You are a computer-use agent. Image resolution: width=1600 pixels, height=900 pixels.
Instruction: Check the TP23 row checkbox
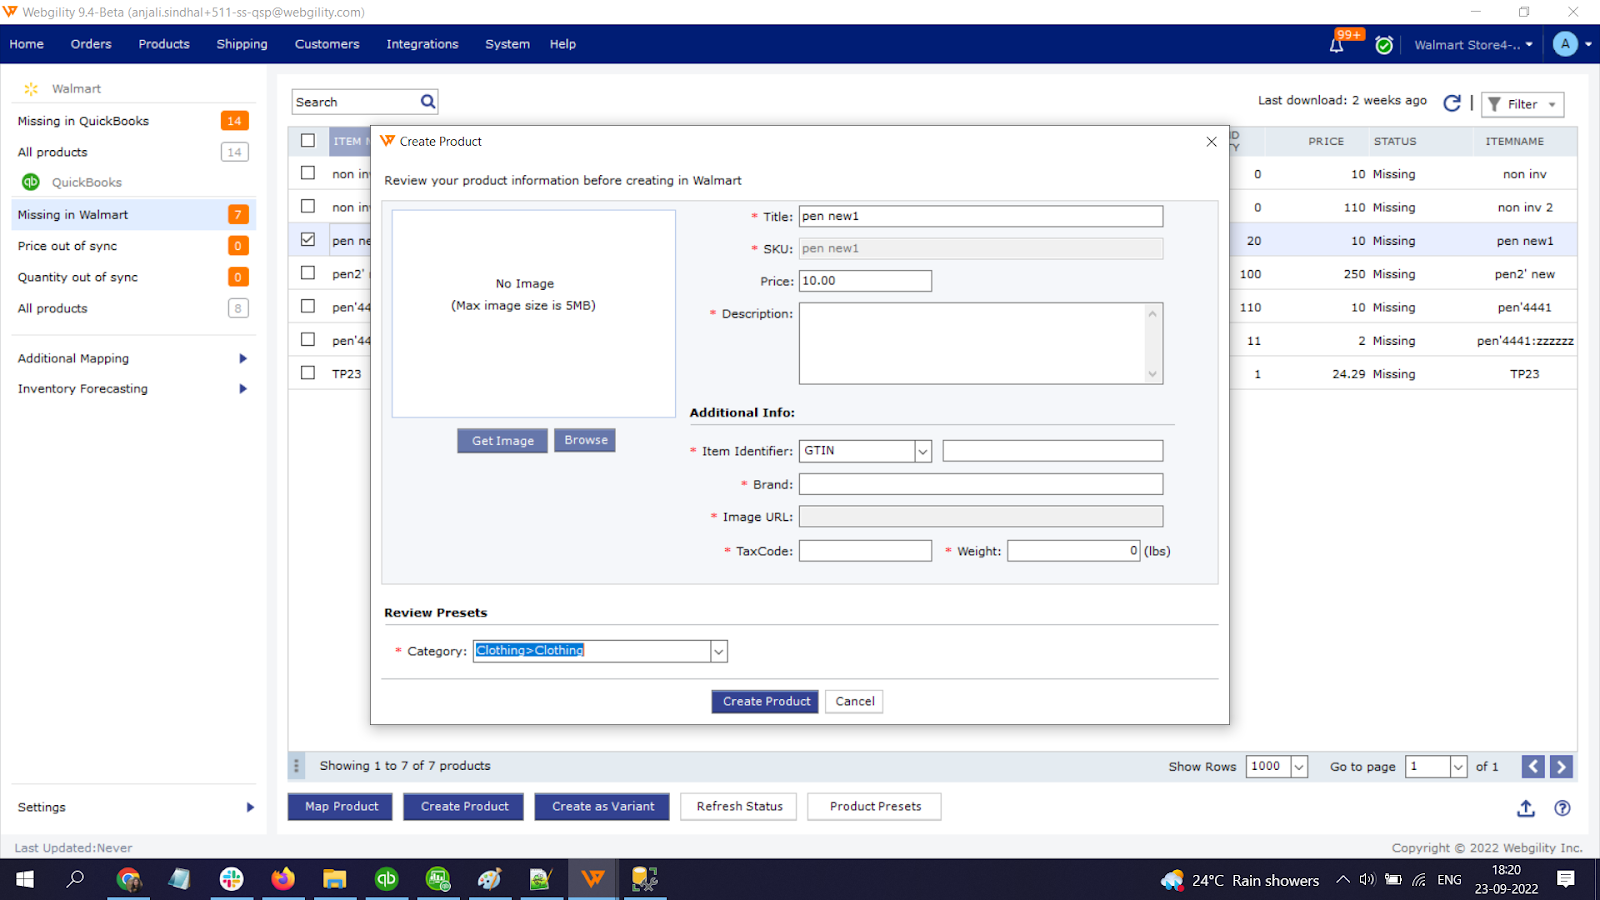pos(308,373)
